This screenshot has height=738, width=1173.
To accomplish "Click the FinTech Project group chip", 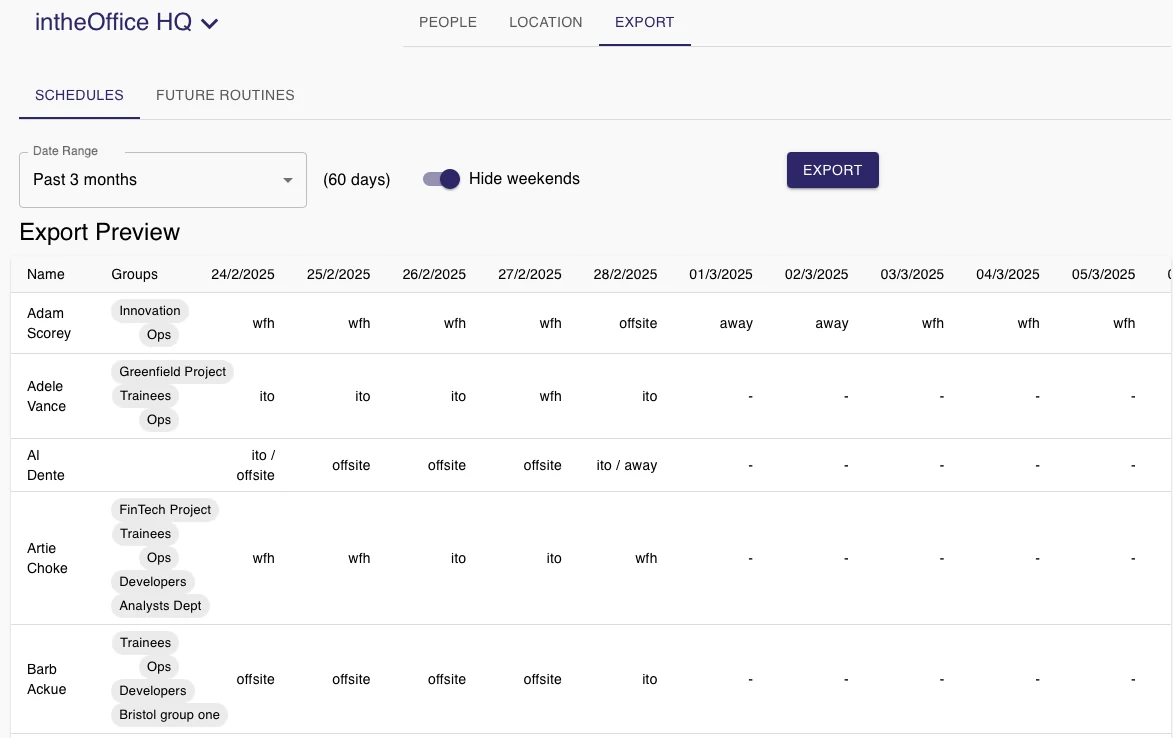I will coord(165,510).
